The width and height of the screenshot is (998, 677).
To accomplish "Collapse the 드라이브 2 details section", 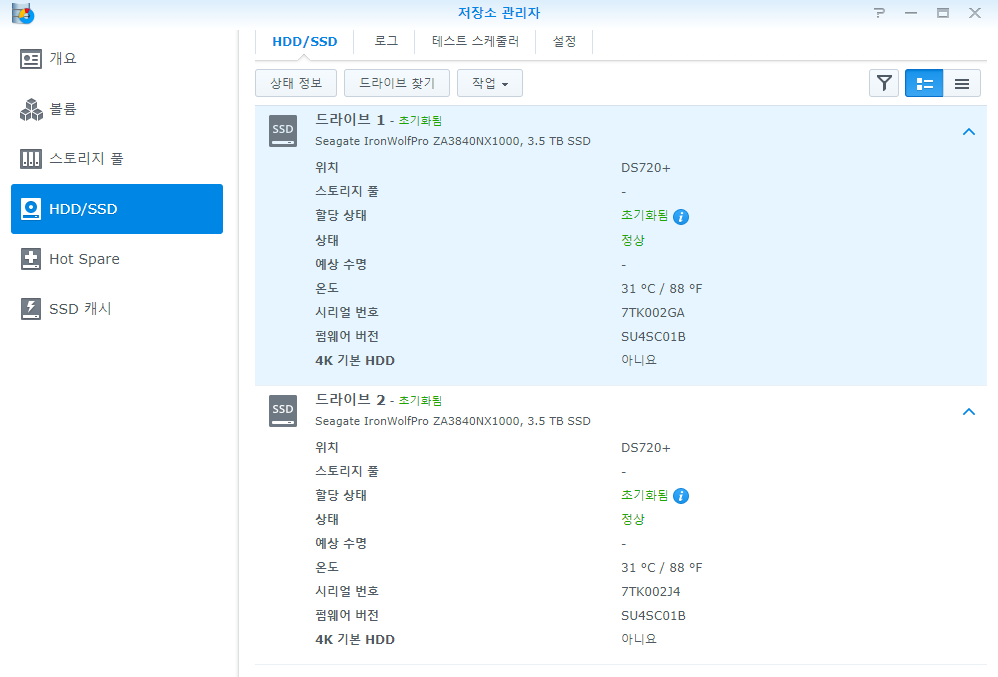I will [968, 411].
